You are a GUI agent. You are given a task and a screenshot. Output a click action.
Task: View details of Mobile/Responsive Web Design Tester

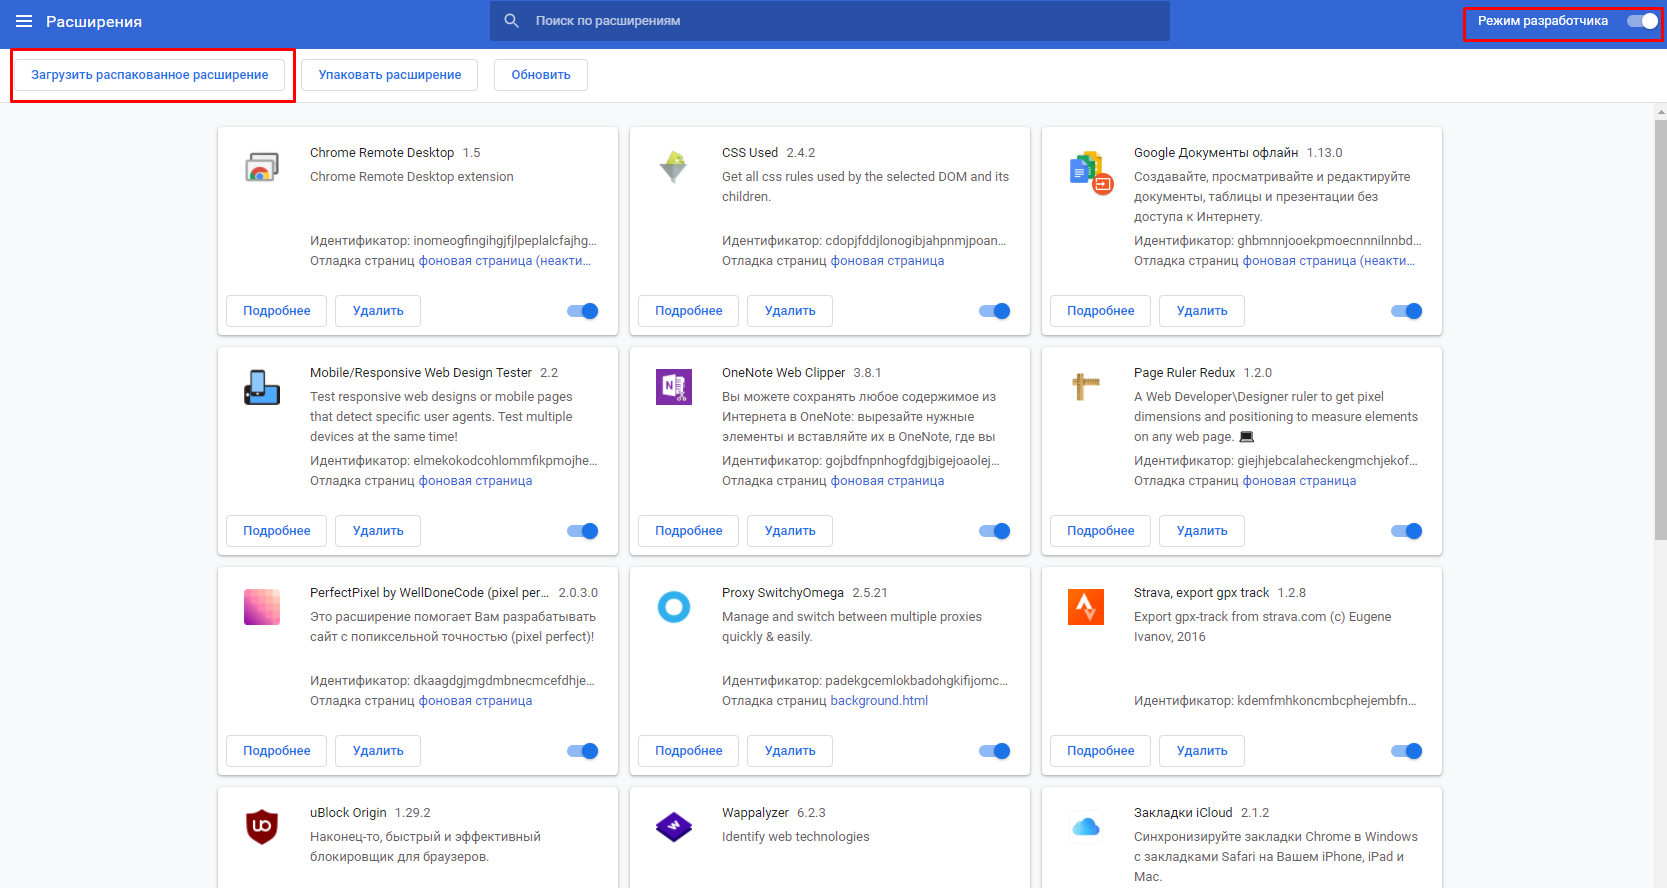coord(277,531)
